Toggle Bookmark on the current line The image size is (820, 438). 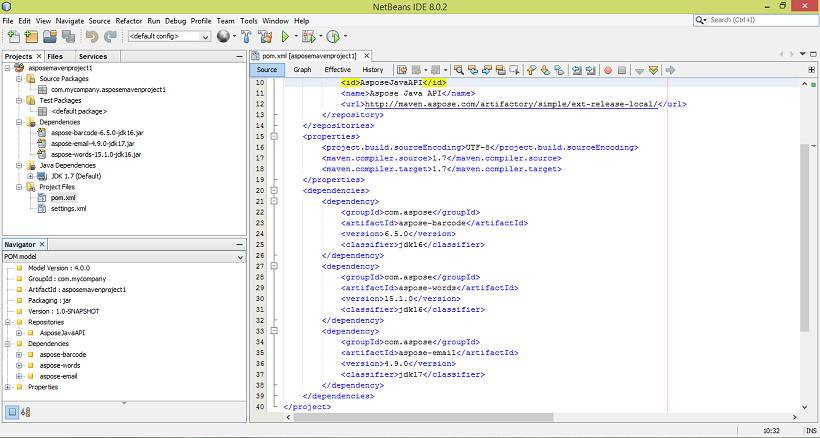click(560, 70)
